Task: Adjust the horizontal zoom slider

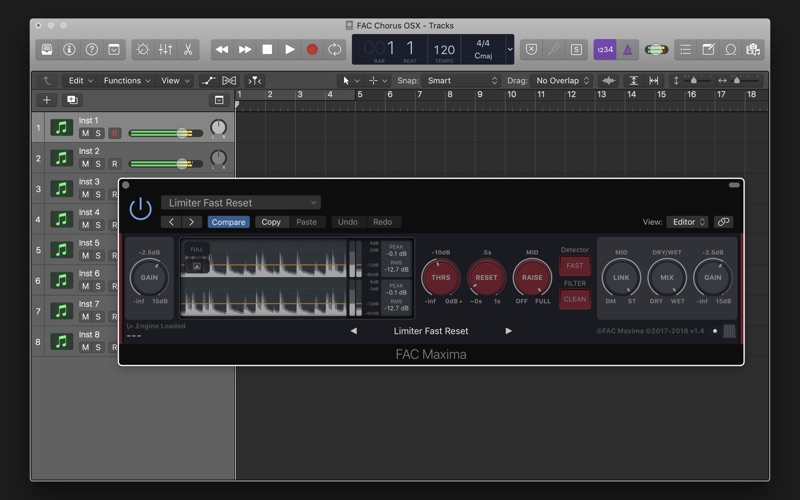Action: coord(737,81)
